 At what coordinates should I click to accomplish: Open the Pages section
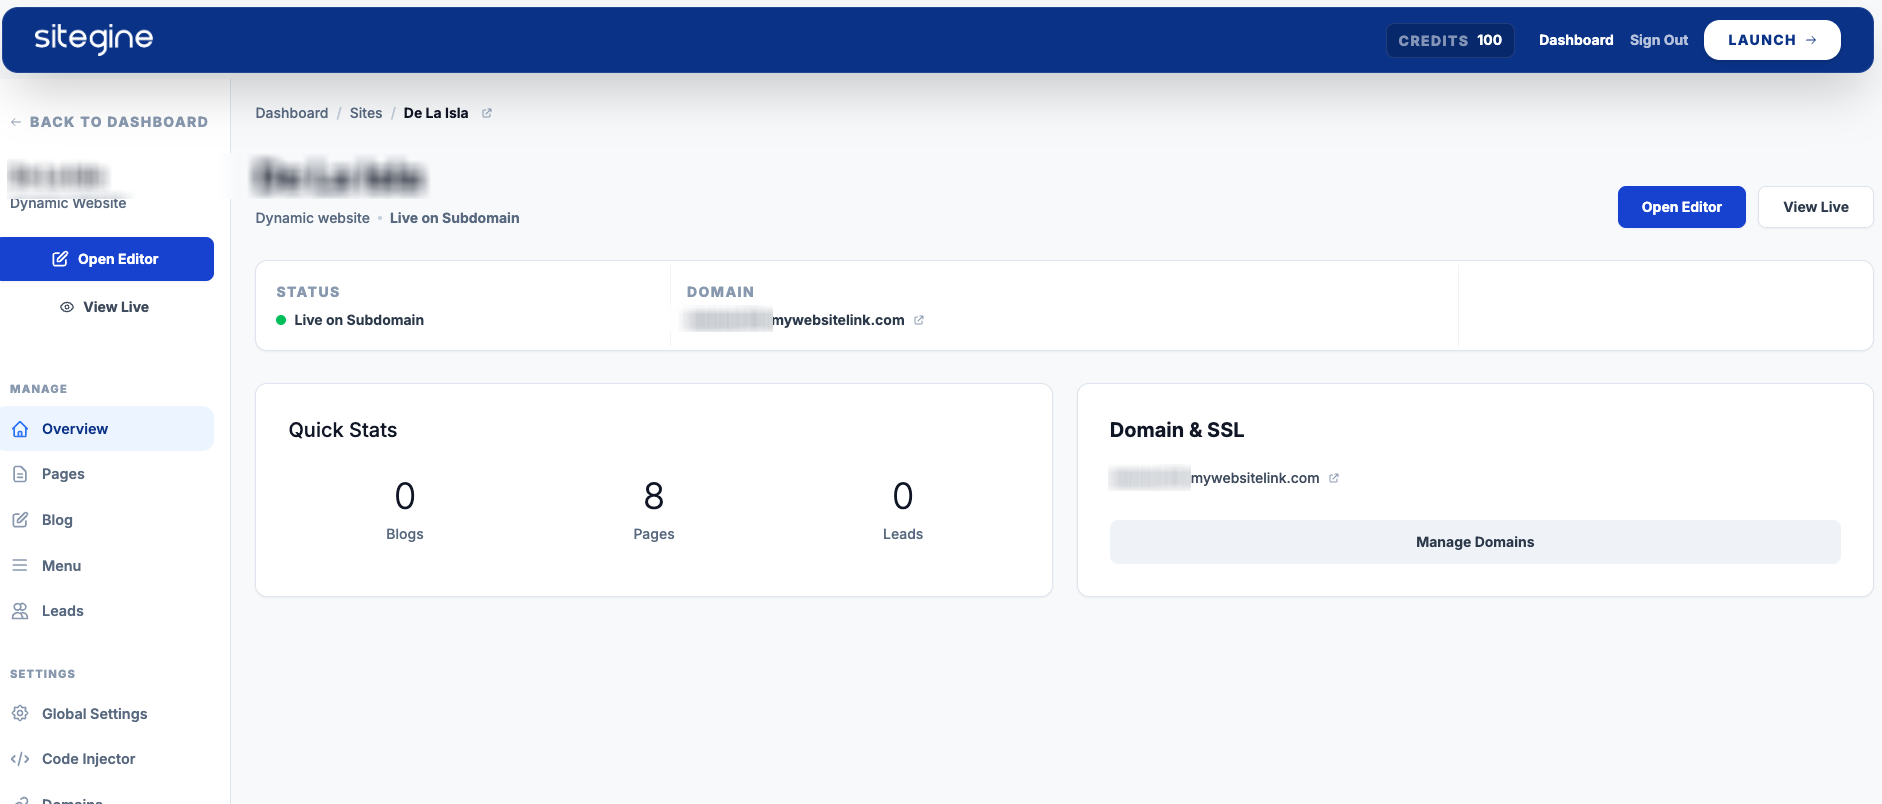[x=107, y=474]
